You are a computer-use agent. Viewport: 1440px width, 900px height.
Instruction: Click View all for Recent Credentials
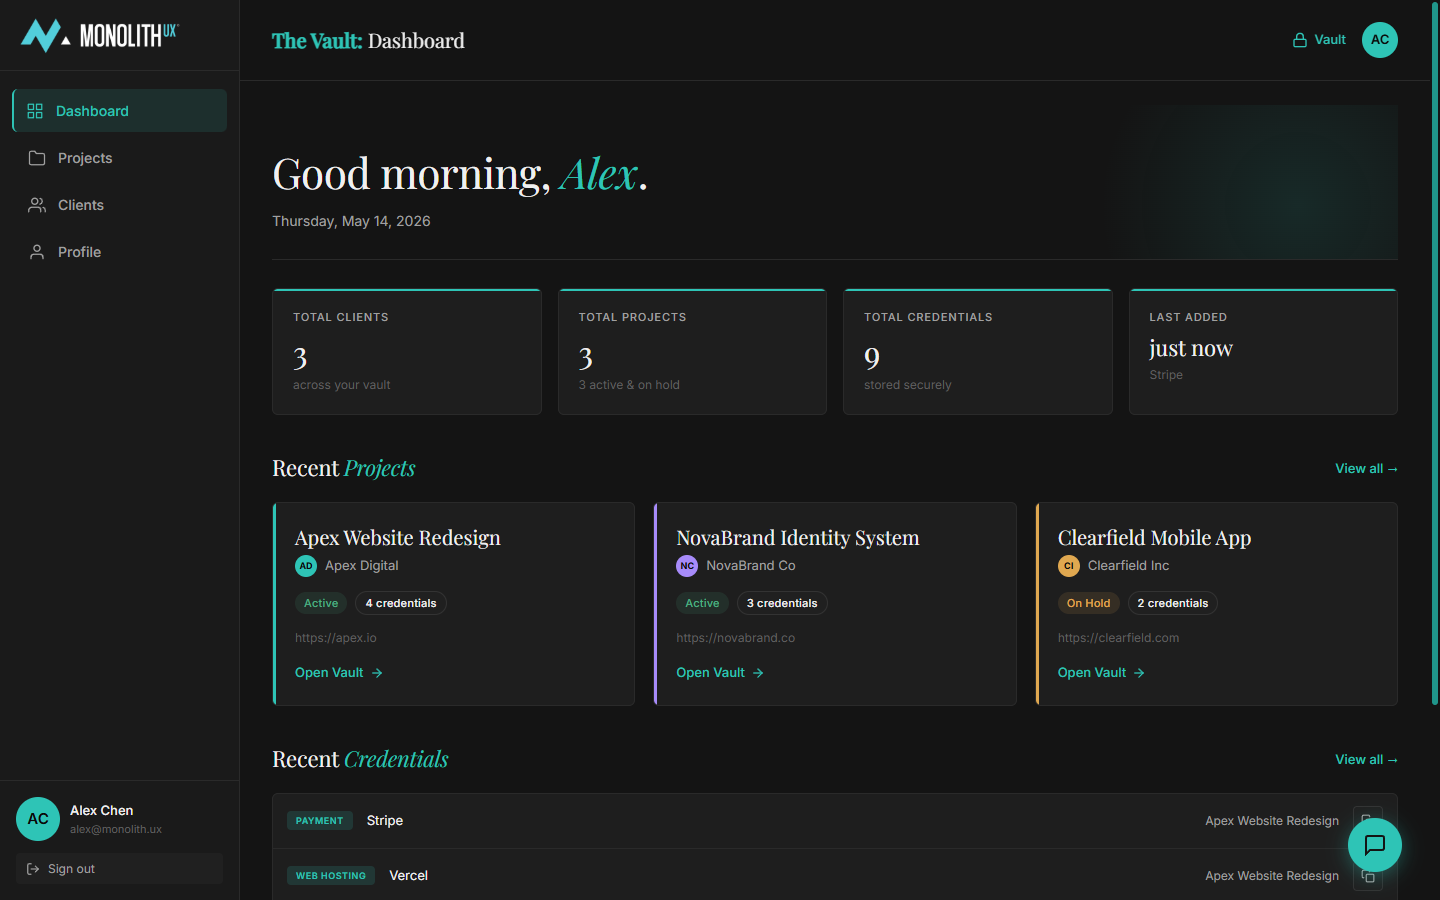pyautogui.click(x=1366, y=760)
